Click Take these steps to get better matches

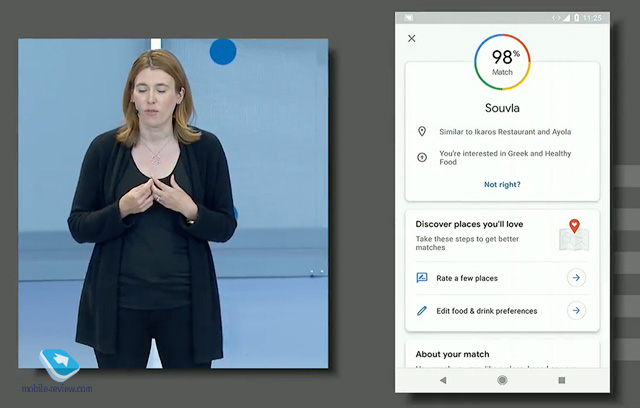467,243
